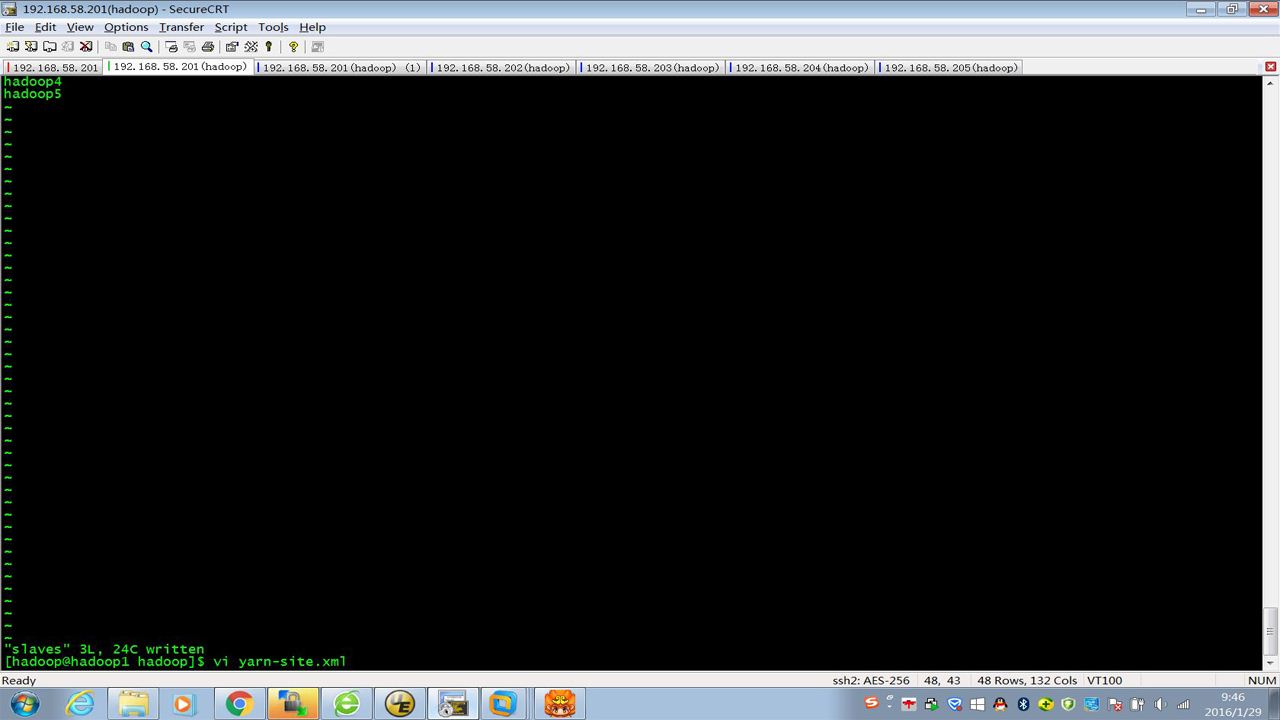The image size is (1280, 720).
Task: Click the grayed Reconnect toolbar icon
Action: (67, 46)
